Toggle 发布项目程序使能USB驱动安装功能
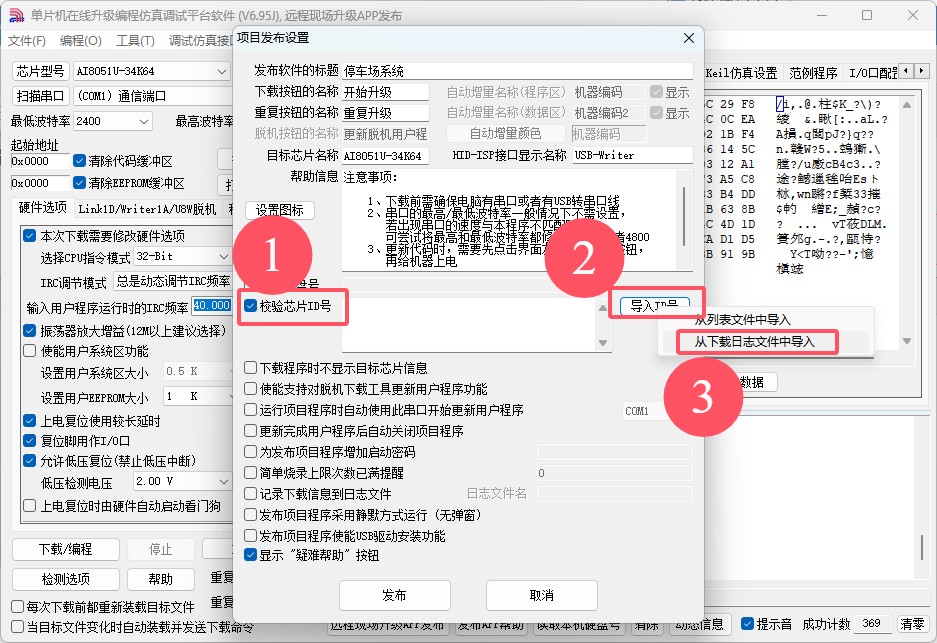Image resolution: width=937 pixels, height=643 pixels. point(250,535)
